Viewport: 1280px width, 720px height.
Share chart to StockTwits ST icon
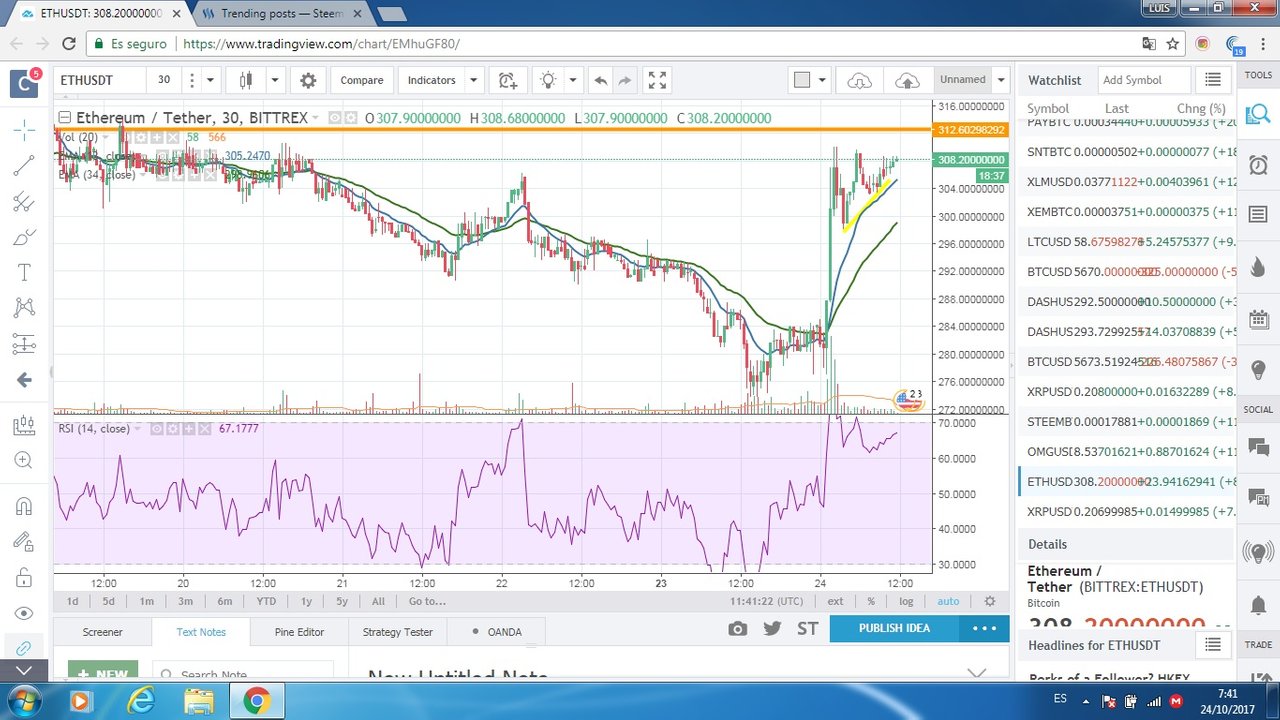click(808, 628)
